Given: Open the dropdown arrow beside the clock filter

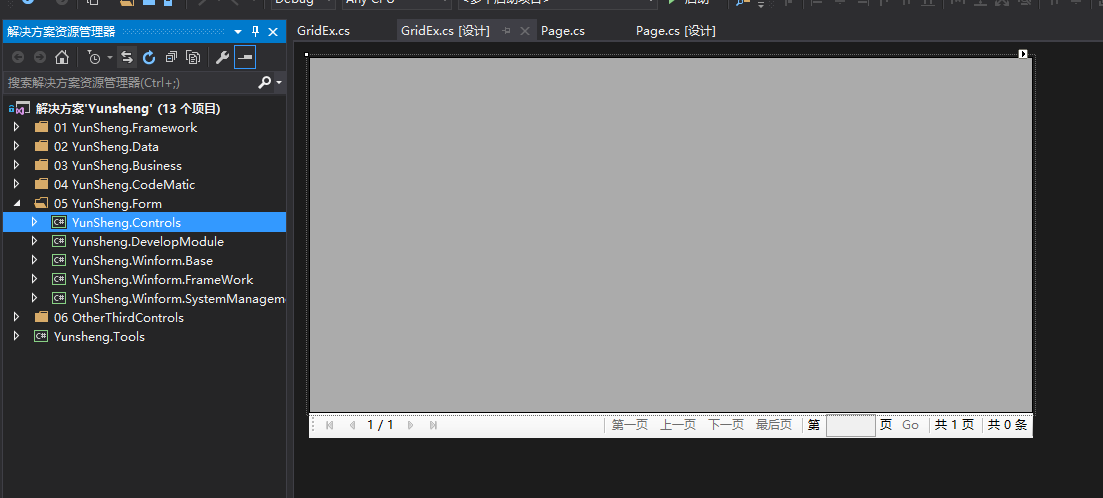Looking at the screenshot, I should [x=110, y=58].
